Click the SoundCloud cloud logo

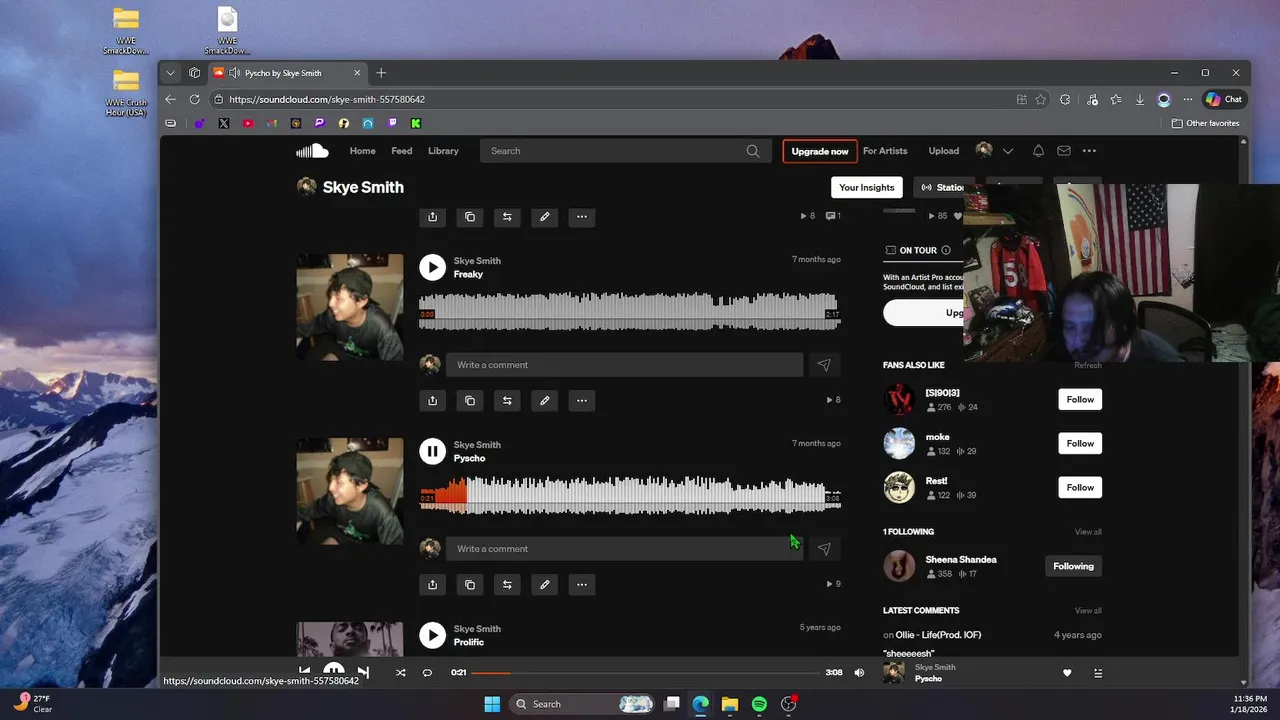(312, 151)
